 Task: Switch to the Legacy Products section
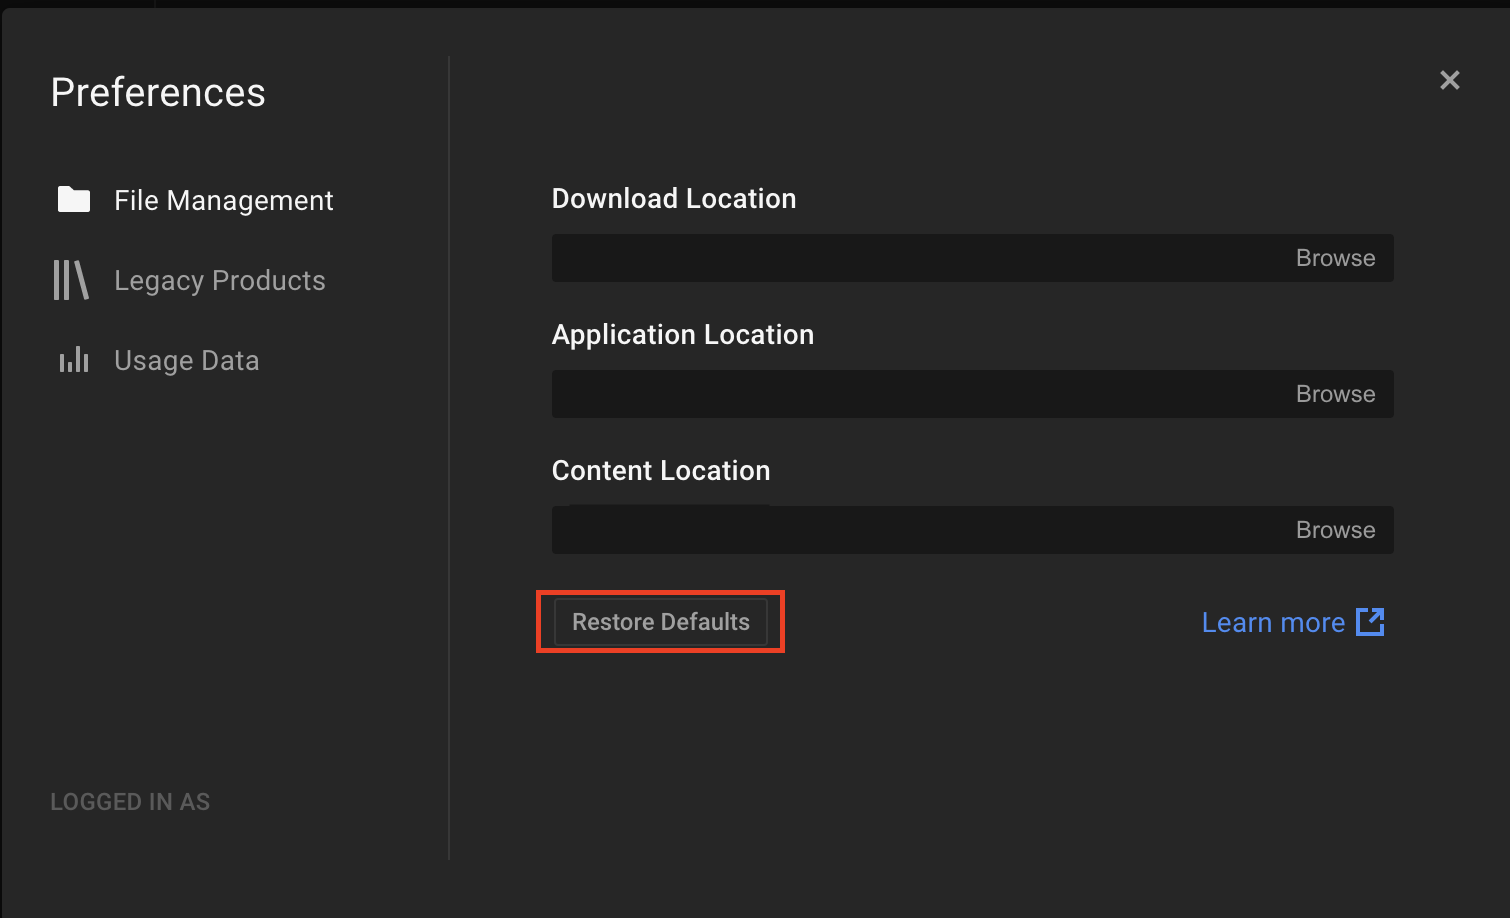[x=220, y=280]
